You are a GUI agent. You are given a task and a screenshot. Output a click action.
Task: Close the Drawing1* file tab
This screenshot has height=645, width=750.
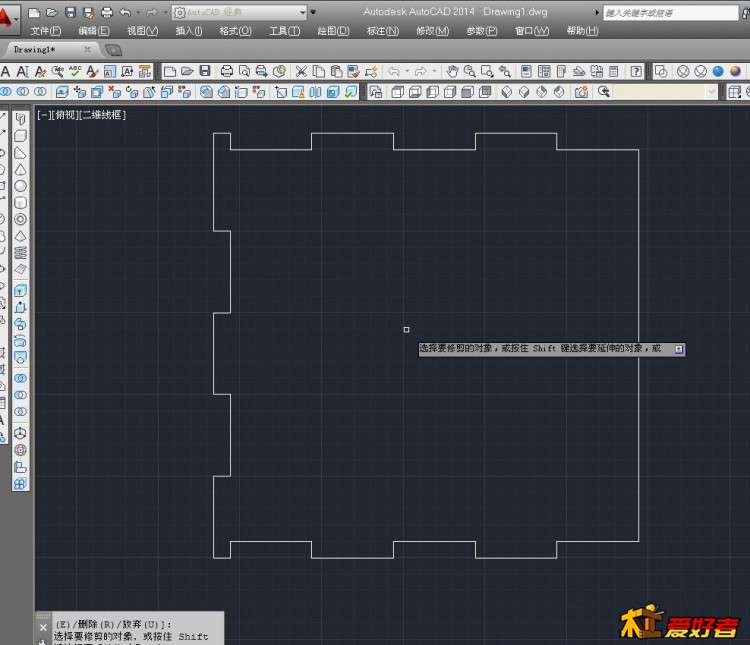pos(87,49)
